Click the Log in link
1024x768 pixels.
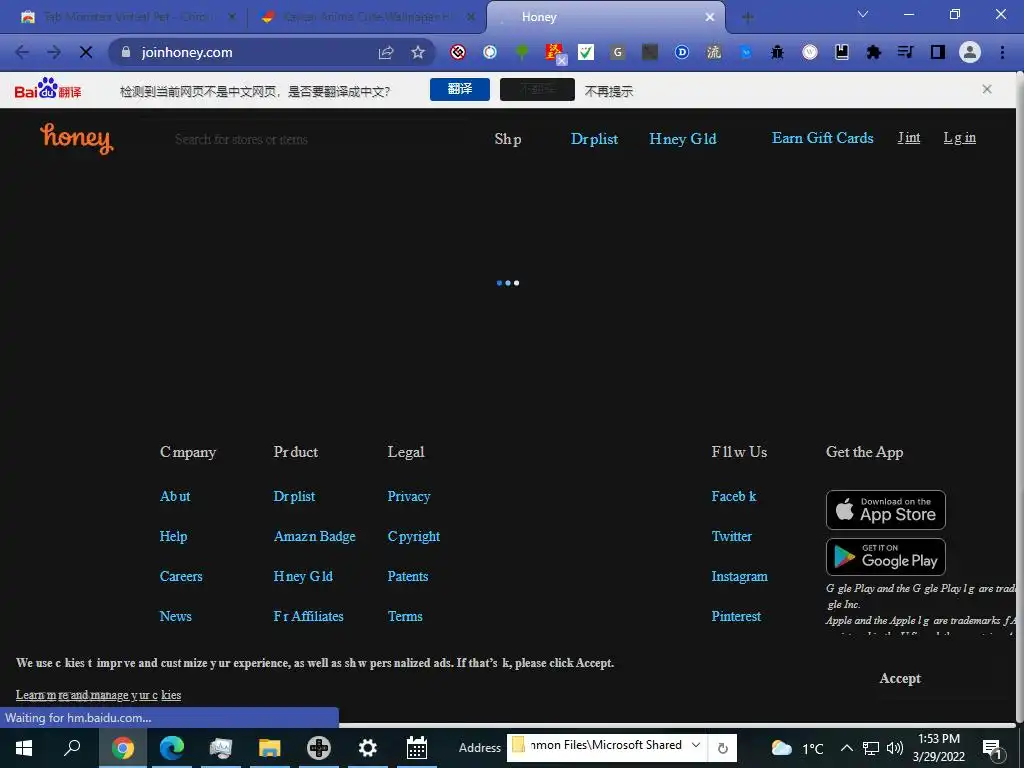point(959,137)
